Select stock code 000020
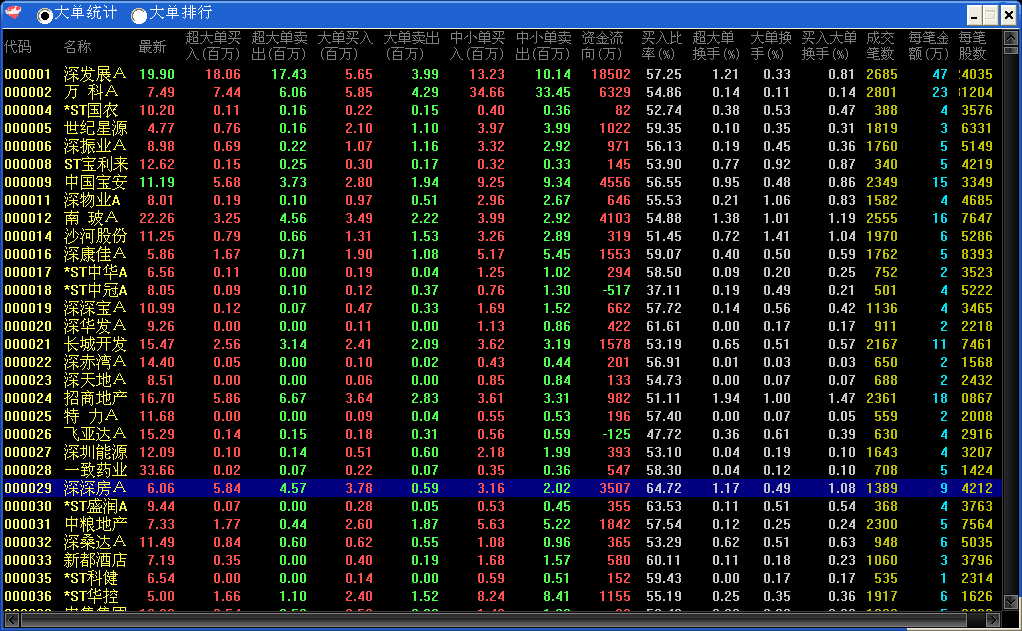 coord(27,326)
